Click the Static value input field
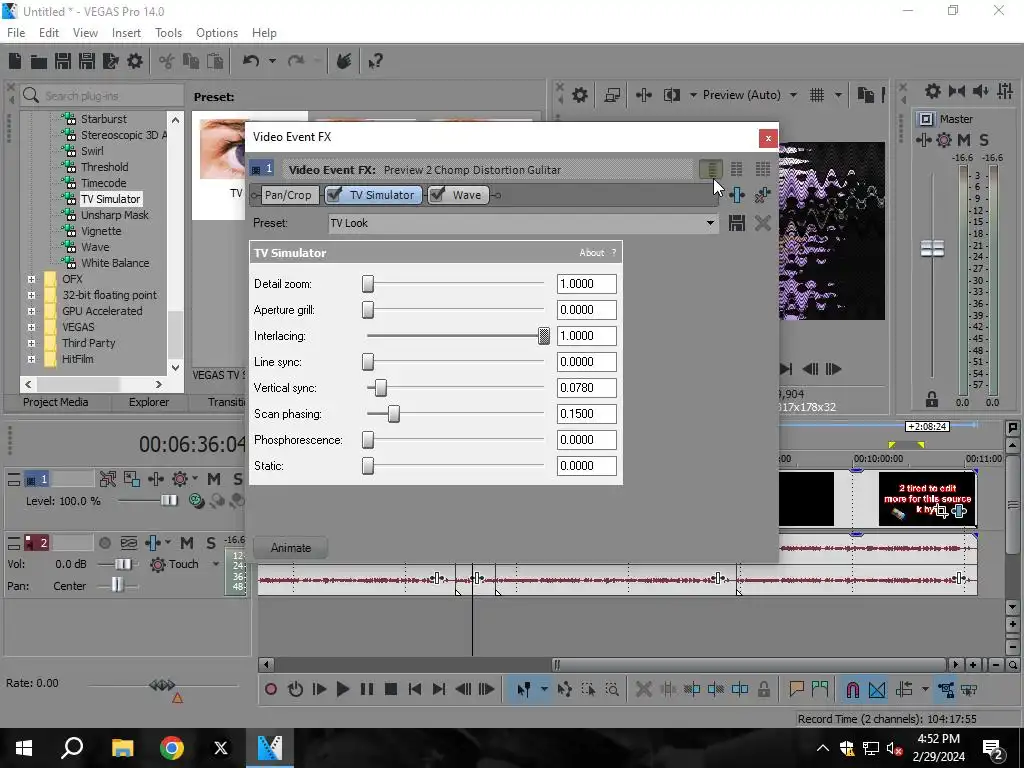Image resolution: width=1024 pixels, height=768 pixels. [x=586, y=466]
